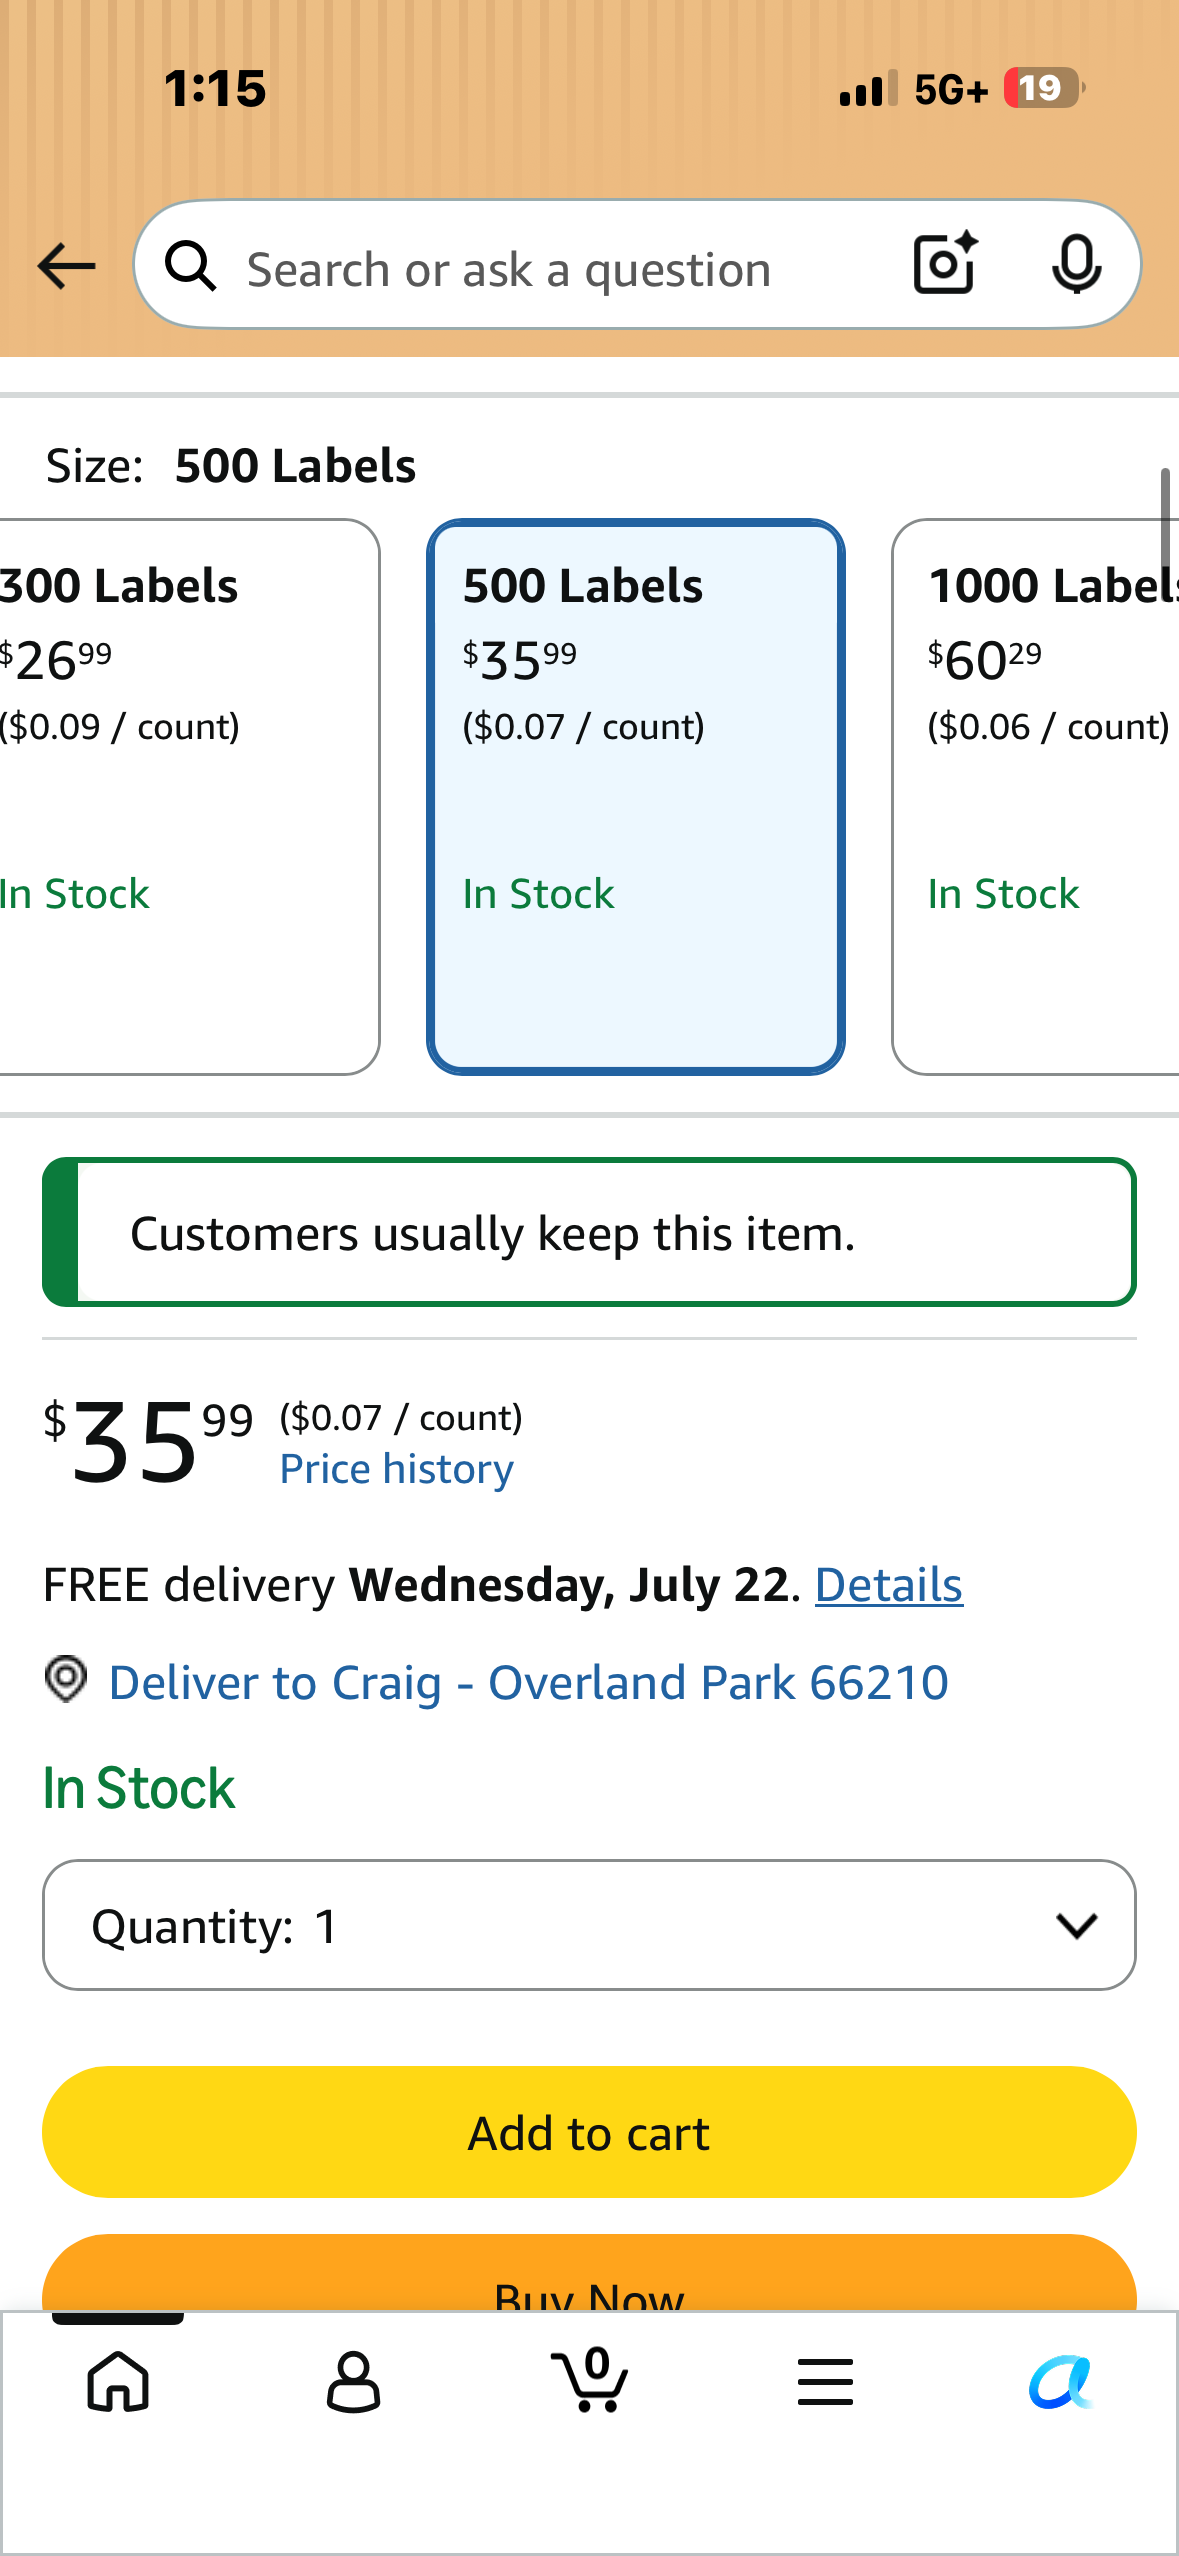Open delivery Details link
This screenshot has width=1179, height=2556.
point(889,1585)
